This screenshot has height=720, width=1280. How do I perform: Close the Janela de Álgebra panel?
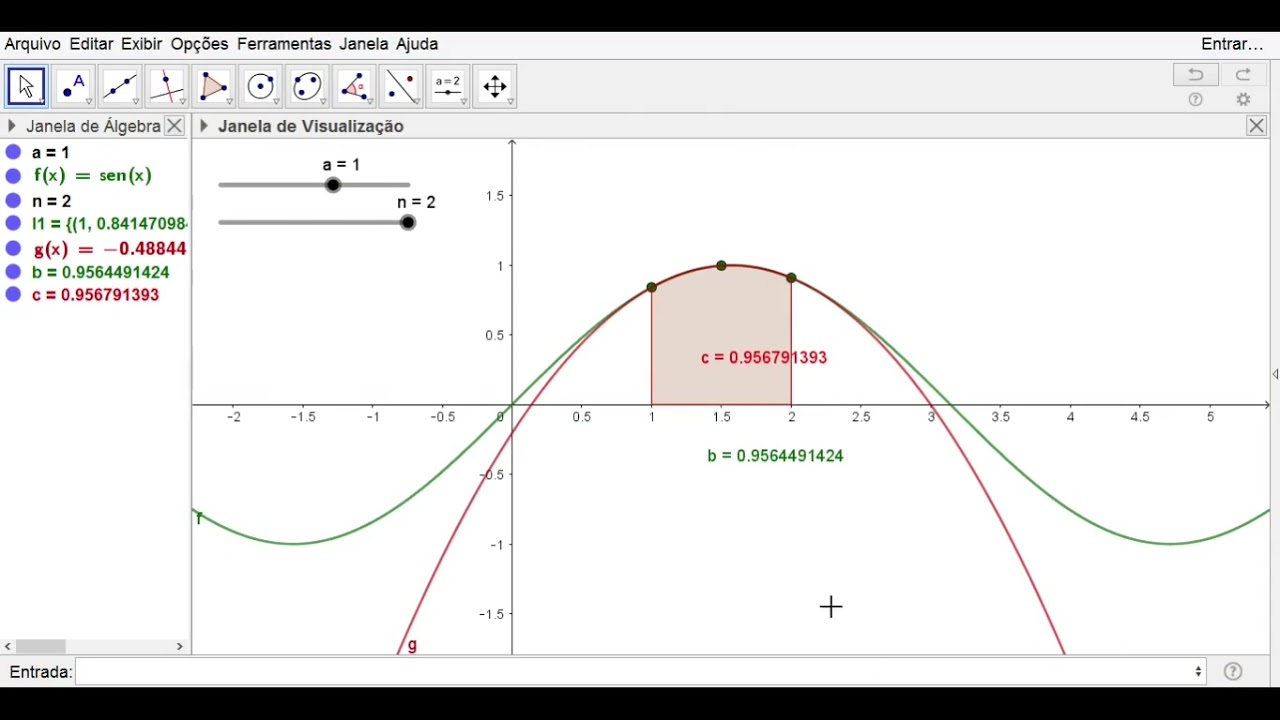(174, 126)
